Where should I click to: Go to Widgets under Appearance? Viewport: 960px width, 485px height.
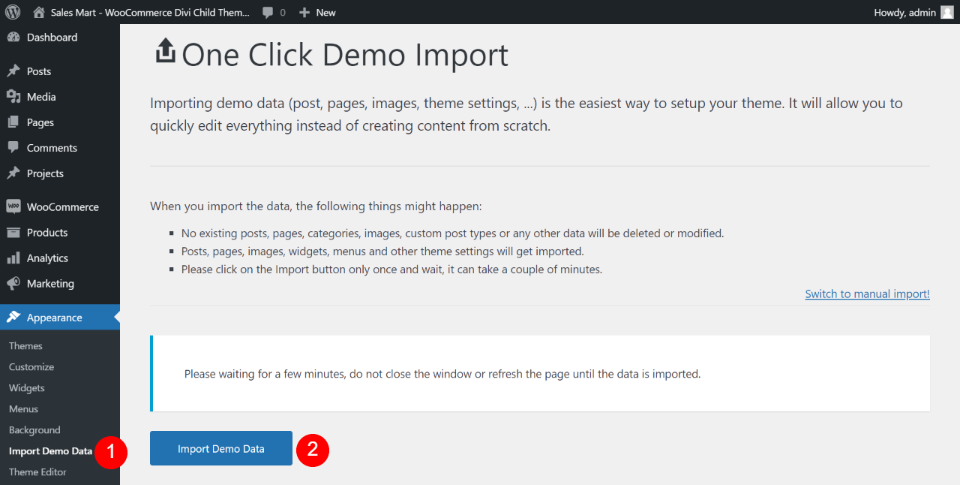(27, 388)
